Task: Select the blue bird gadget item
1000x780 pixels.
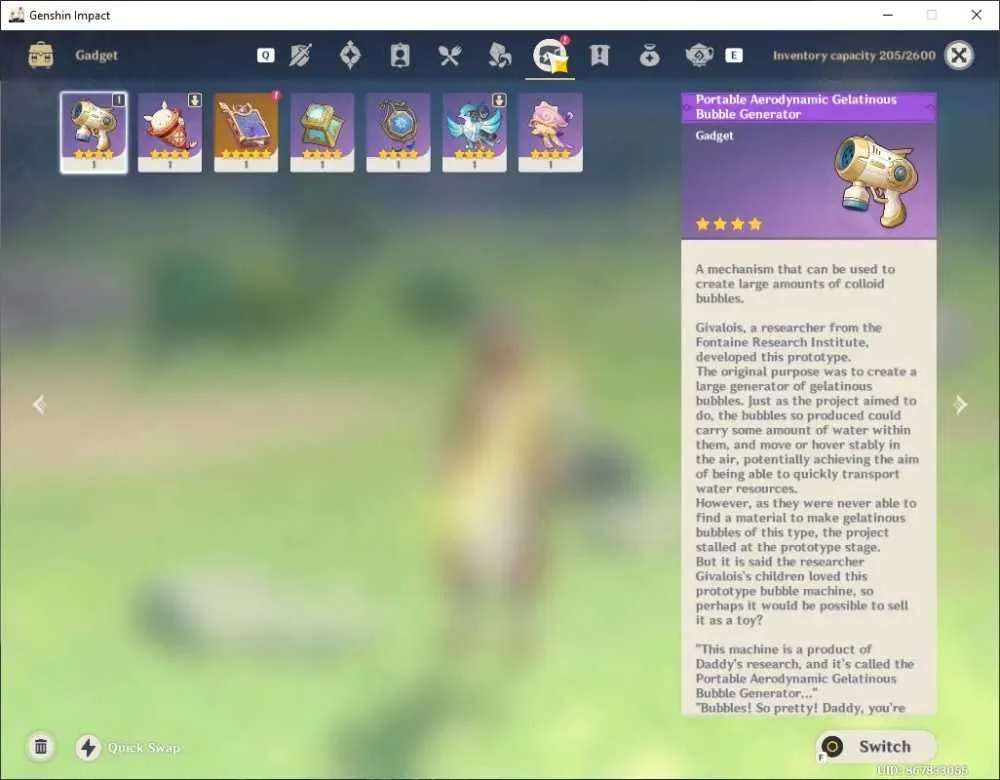Action: 474,133
